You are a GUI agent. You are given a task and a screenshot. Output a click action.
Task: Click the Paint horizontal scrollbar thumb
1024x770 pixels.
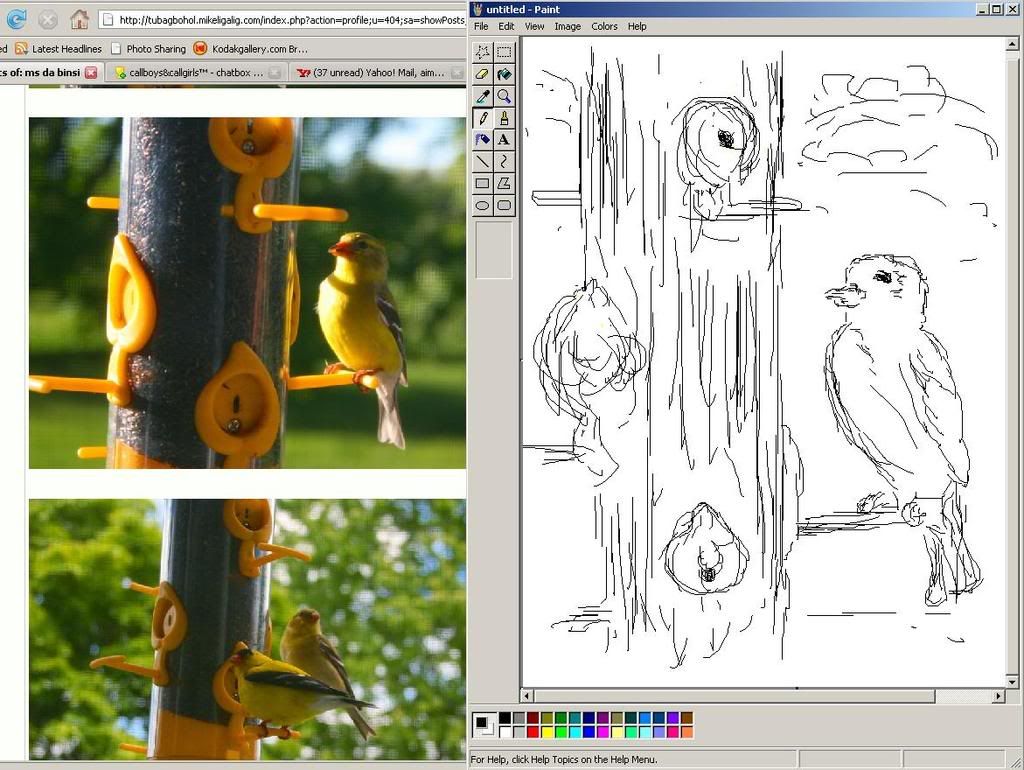coord(735,696)
